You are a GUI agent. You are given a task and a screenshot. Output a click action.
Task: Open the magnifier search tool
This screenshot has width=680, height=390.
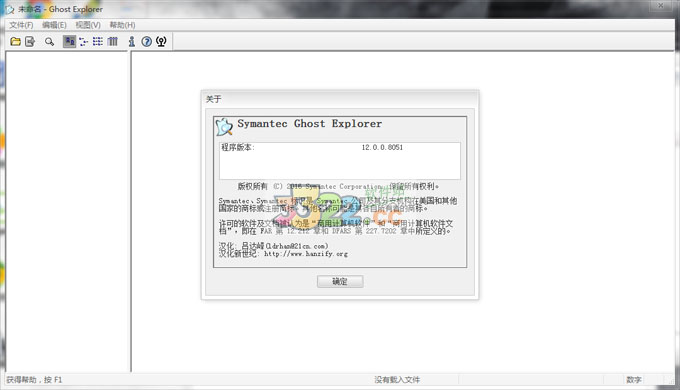pyautogui.click(x=49, y=42)
